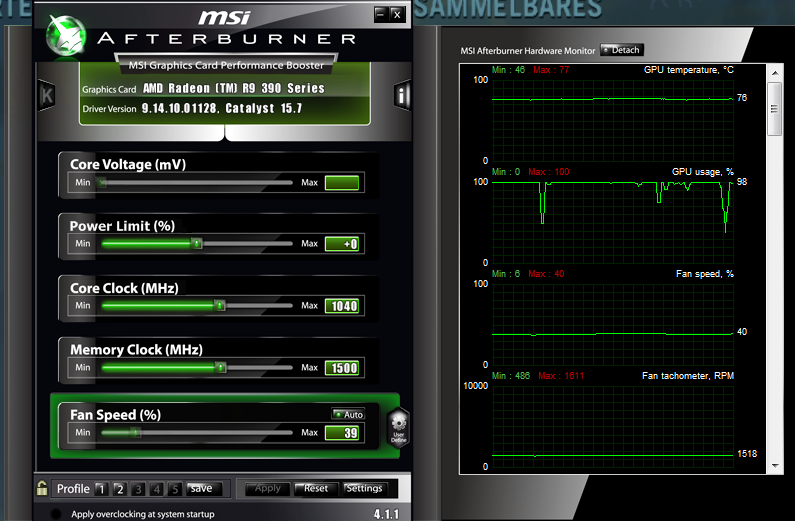Toggle Apply overclocking at system startup
This screenshot has height=521, width=795.
(55, 513)
